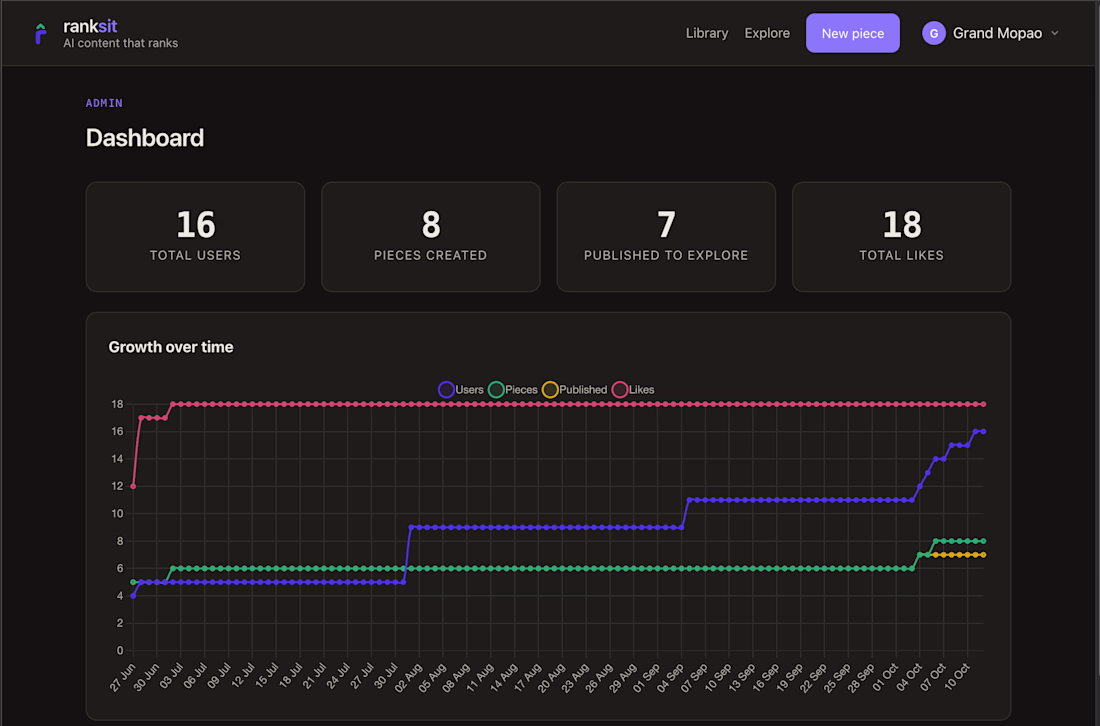Click the last Users data point at 16
1100x726 pixels.
pos(984,432)
